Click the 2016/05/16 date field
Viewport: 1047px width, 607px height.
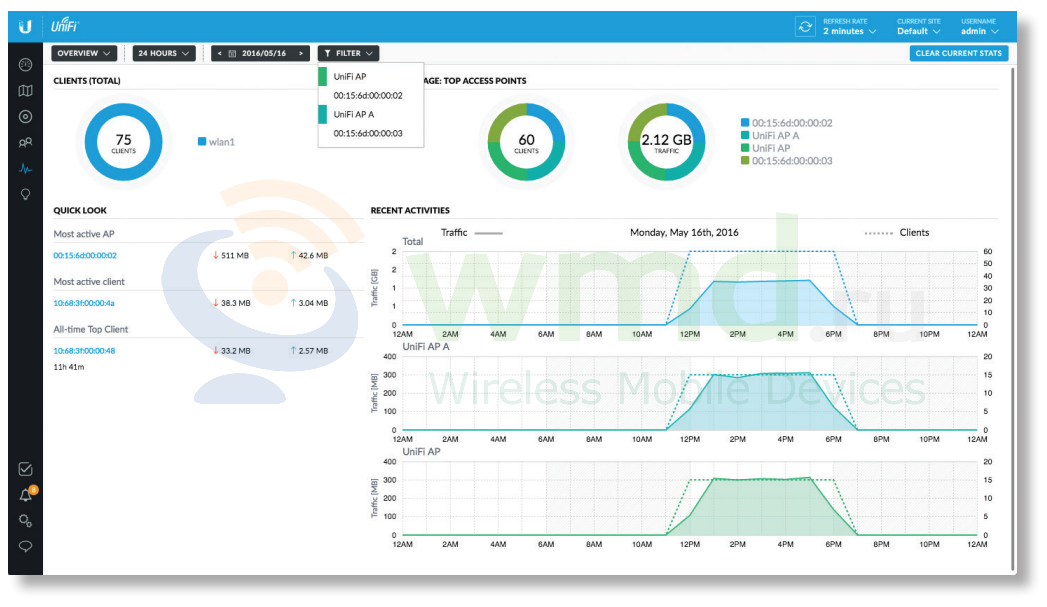click(x=264, y=53)
